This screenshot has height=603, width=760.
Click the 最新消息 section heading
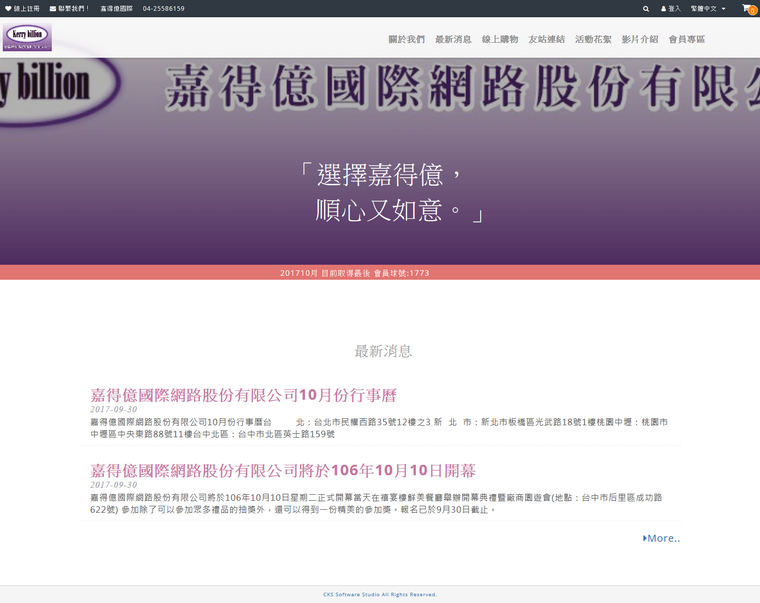[x=383, y=351]
